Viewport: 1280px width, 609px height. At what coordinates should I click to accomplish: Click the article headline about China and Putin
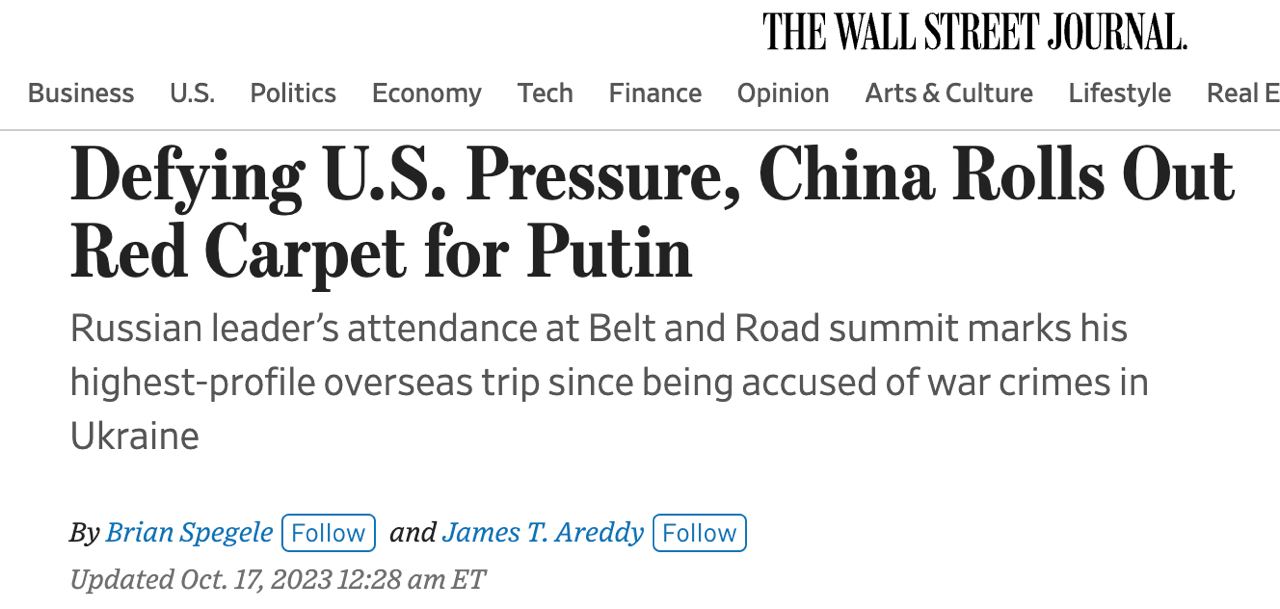pos(650,213)
